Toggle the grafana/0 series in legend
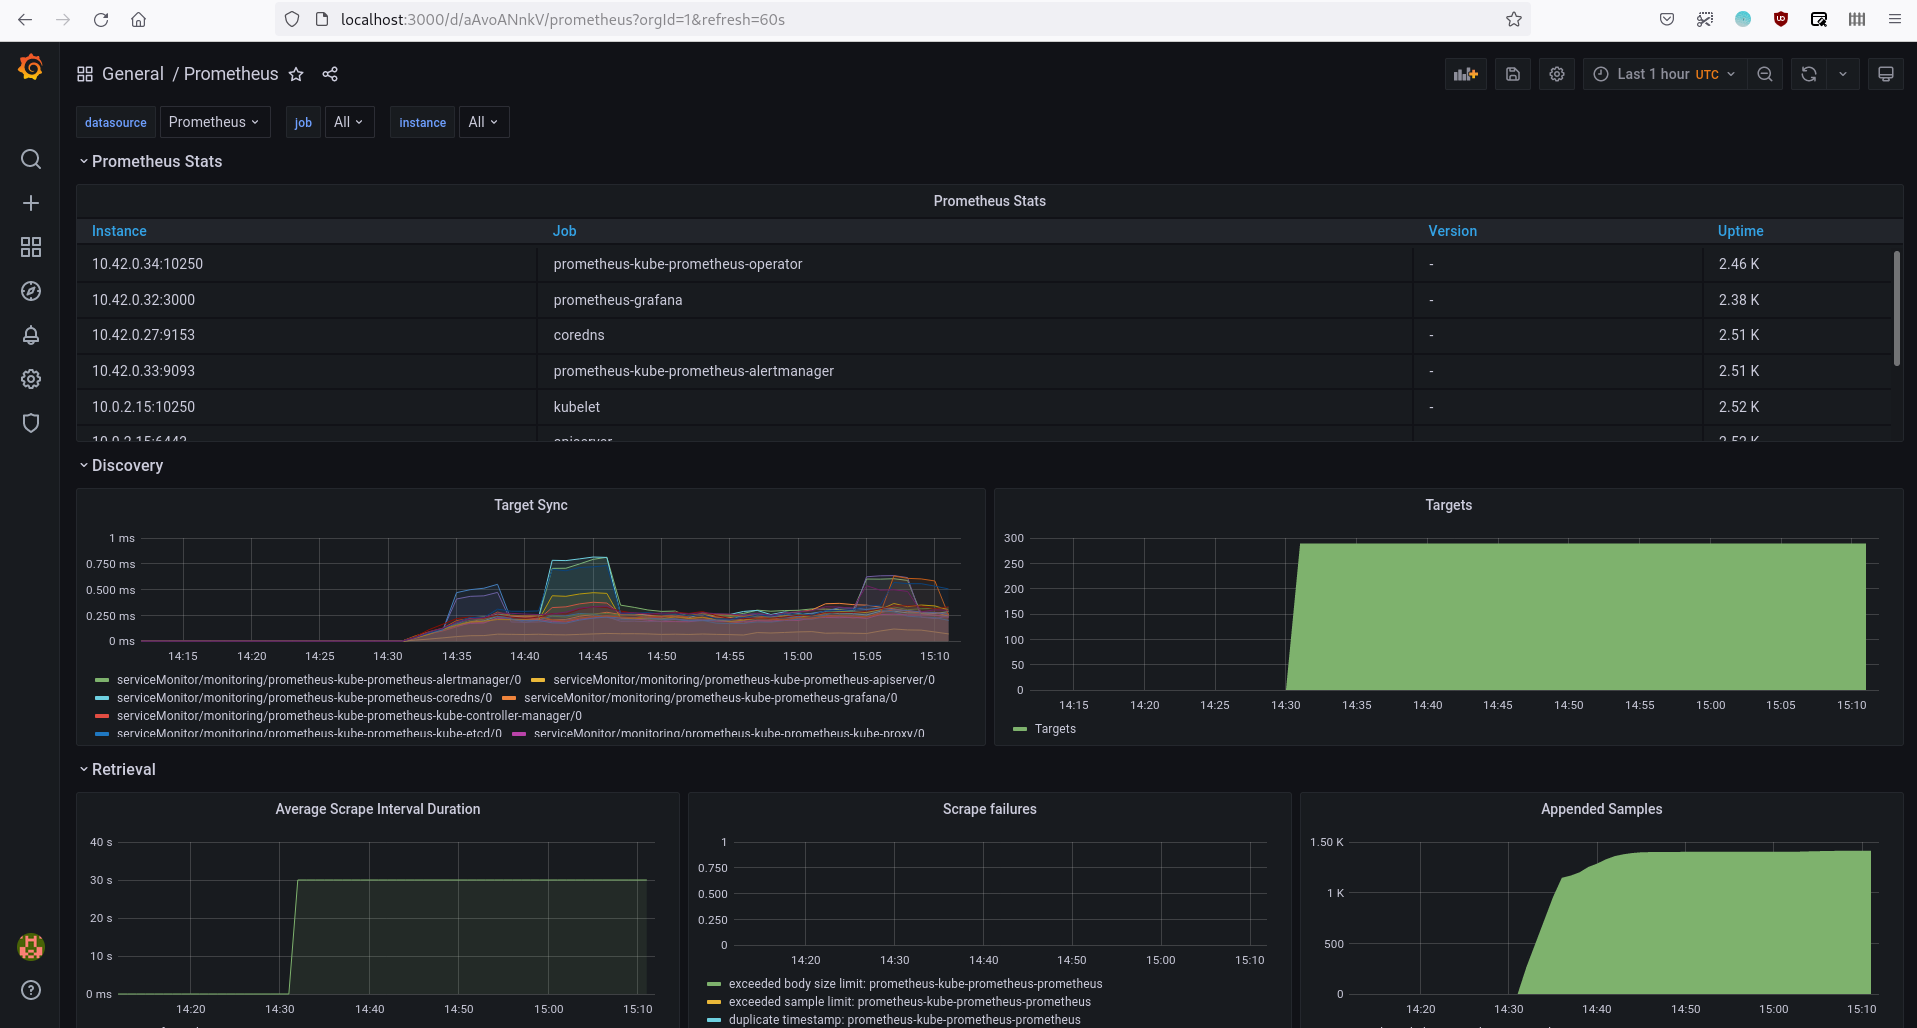Viewport: 1917px width, 1028px height. point(710,698)
